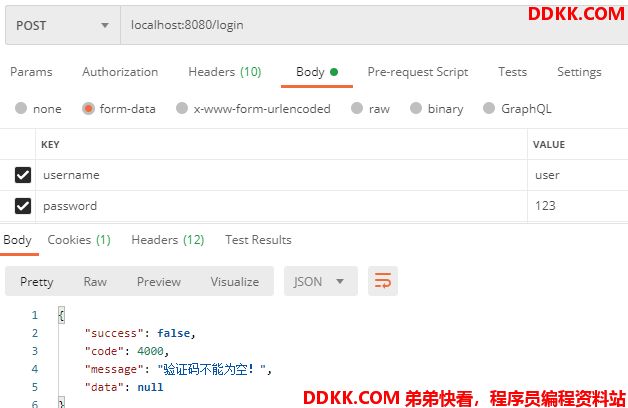
Task: Click the value cell containing 123
Action: [x=578, y=206]
